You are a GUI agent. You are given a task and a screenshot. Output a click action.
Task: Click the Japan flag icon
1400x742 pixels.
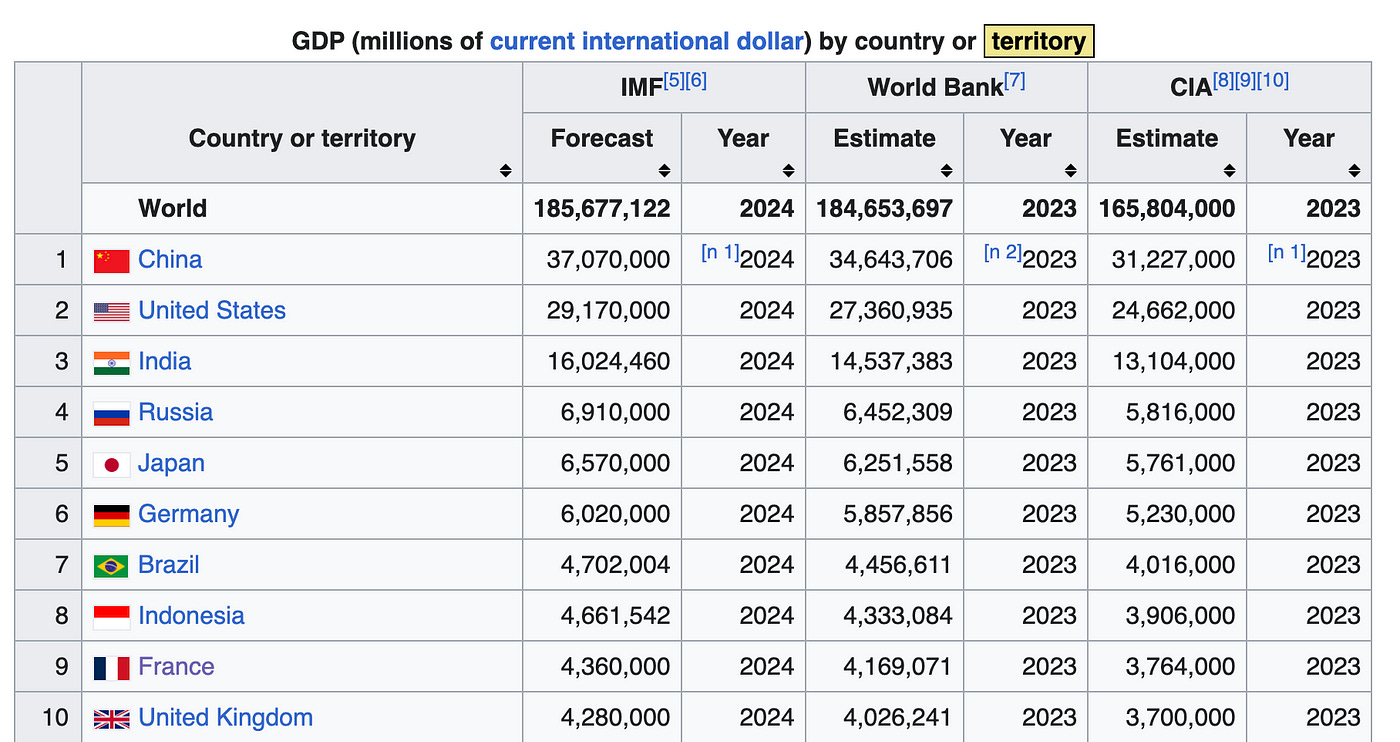111,464
